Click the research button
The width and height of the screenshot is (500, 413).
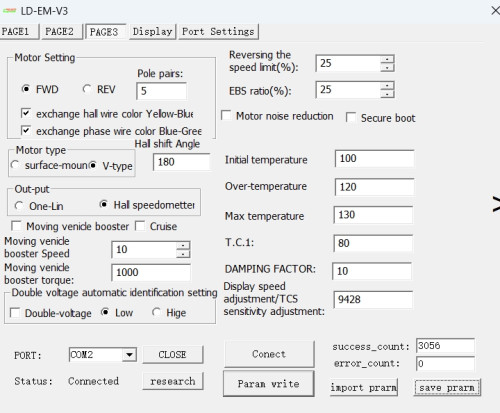click(173, 381)
